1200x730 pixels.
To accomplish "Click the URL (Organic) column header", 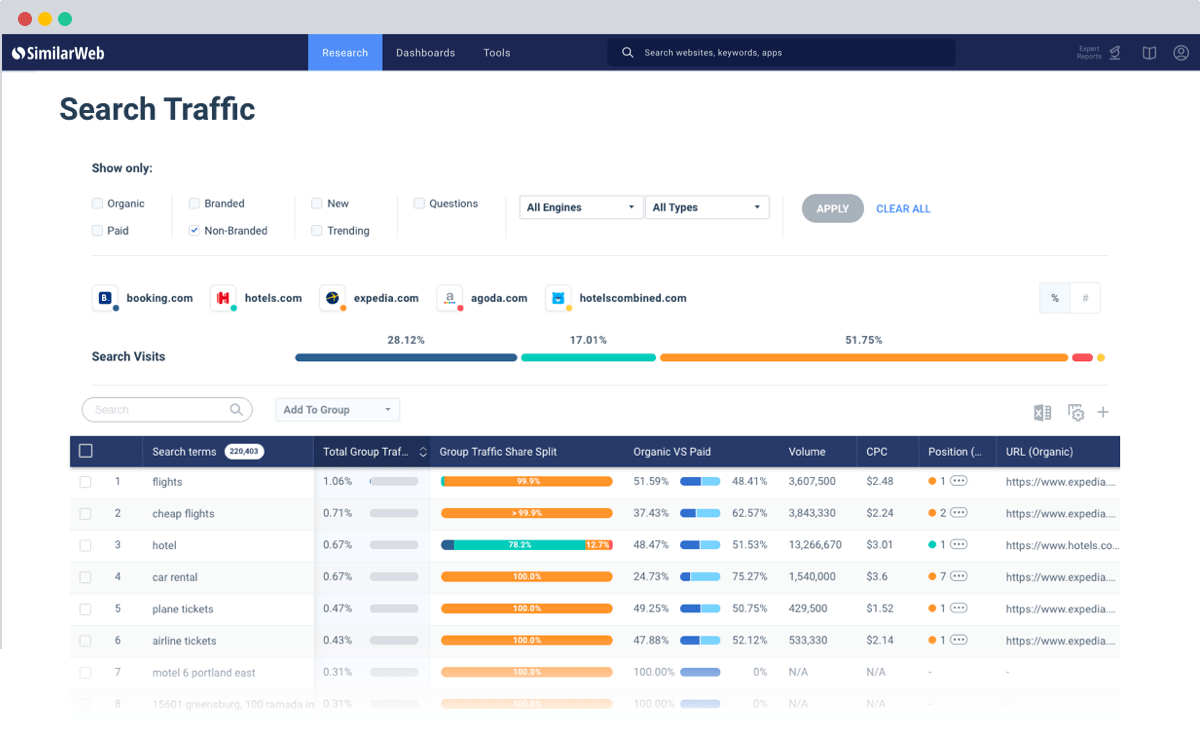I will pyautogui.click(x=1039, y=452).
